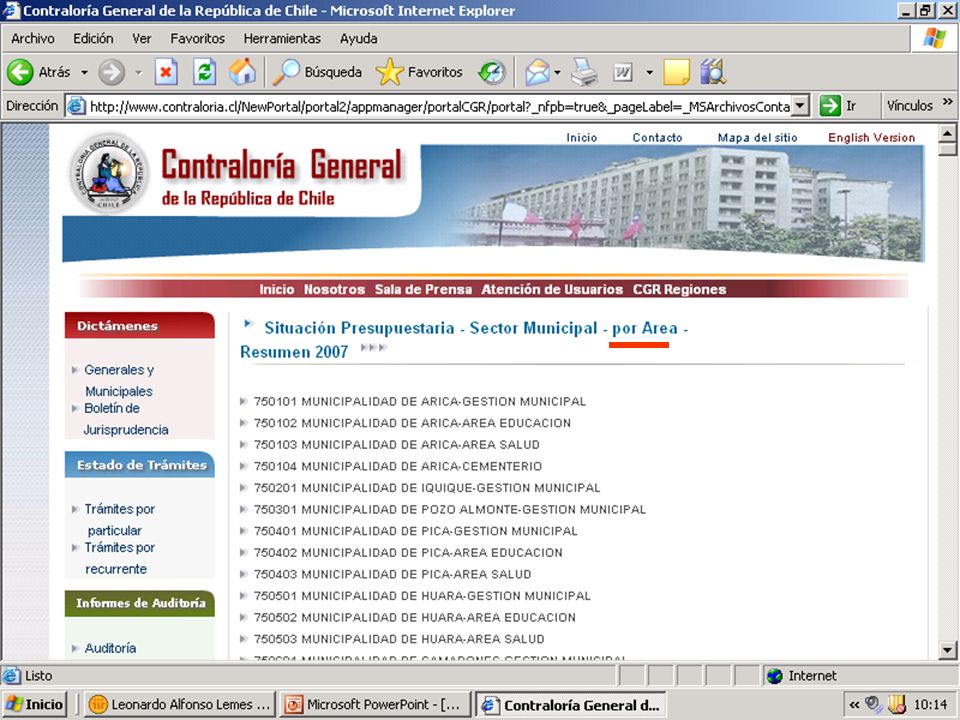Open dropdown arrow next to Atrás

click(84, 72)
